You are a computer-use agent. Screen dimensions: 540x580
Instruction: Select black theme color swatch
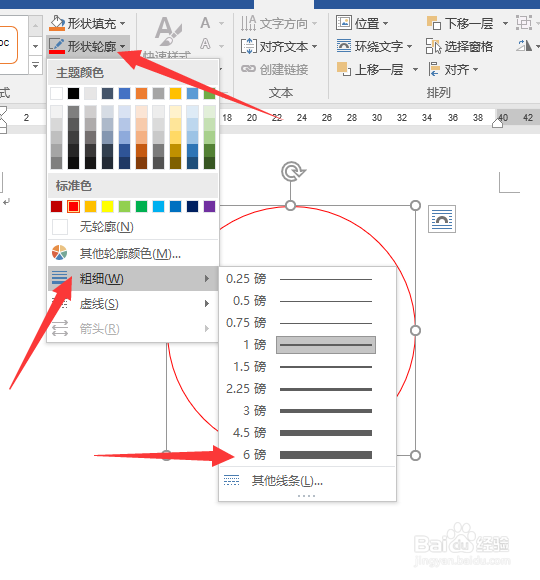tap(73, 93)
